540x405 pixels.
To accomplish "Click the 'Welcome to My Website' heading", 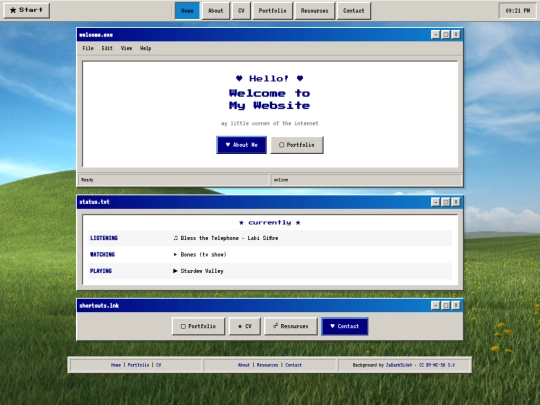I will [269, 99].
